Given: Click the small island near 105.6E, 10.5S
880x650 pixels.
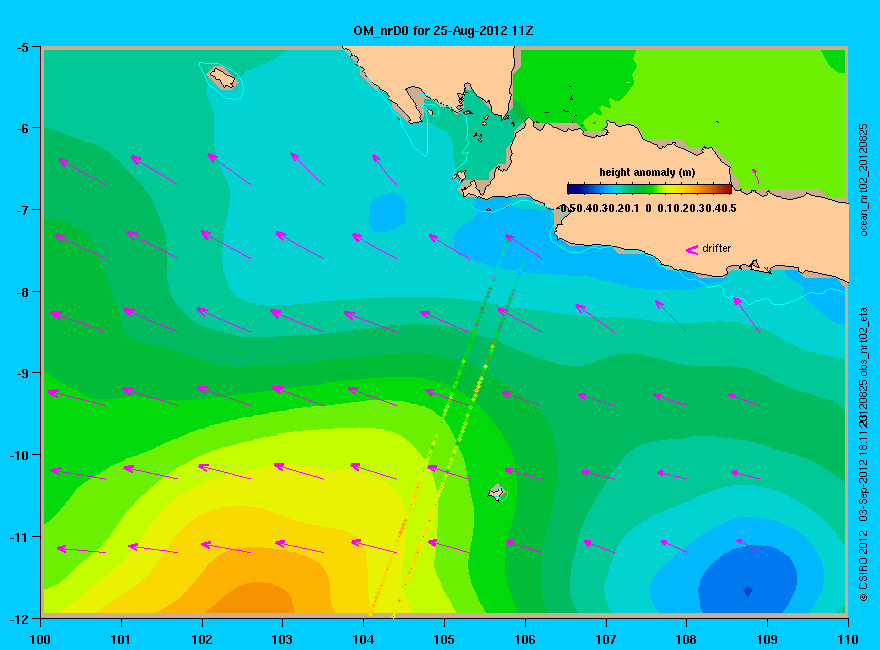Looking at the screenshot, I should pos(496,492).
